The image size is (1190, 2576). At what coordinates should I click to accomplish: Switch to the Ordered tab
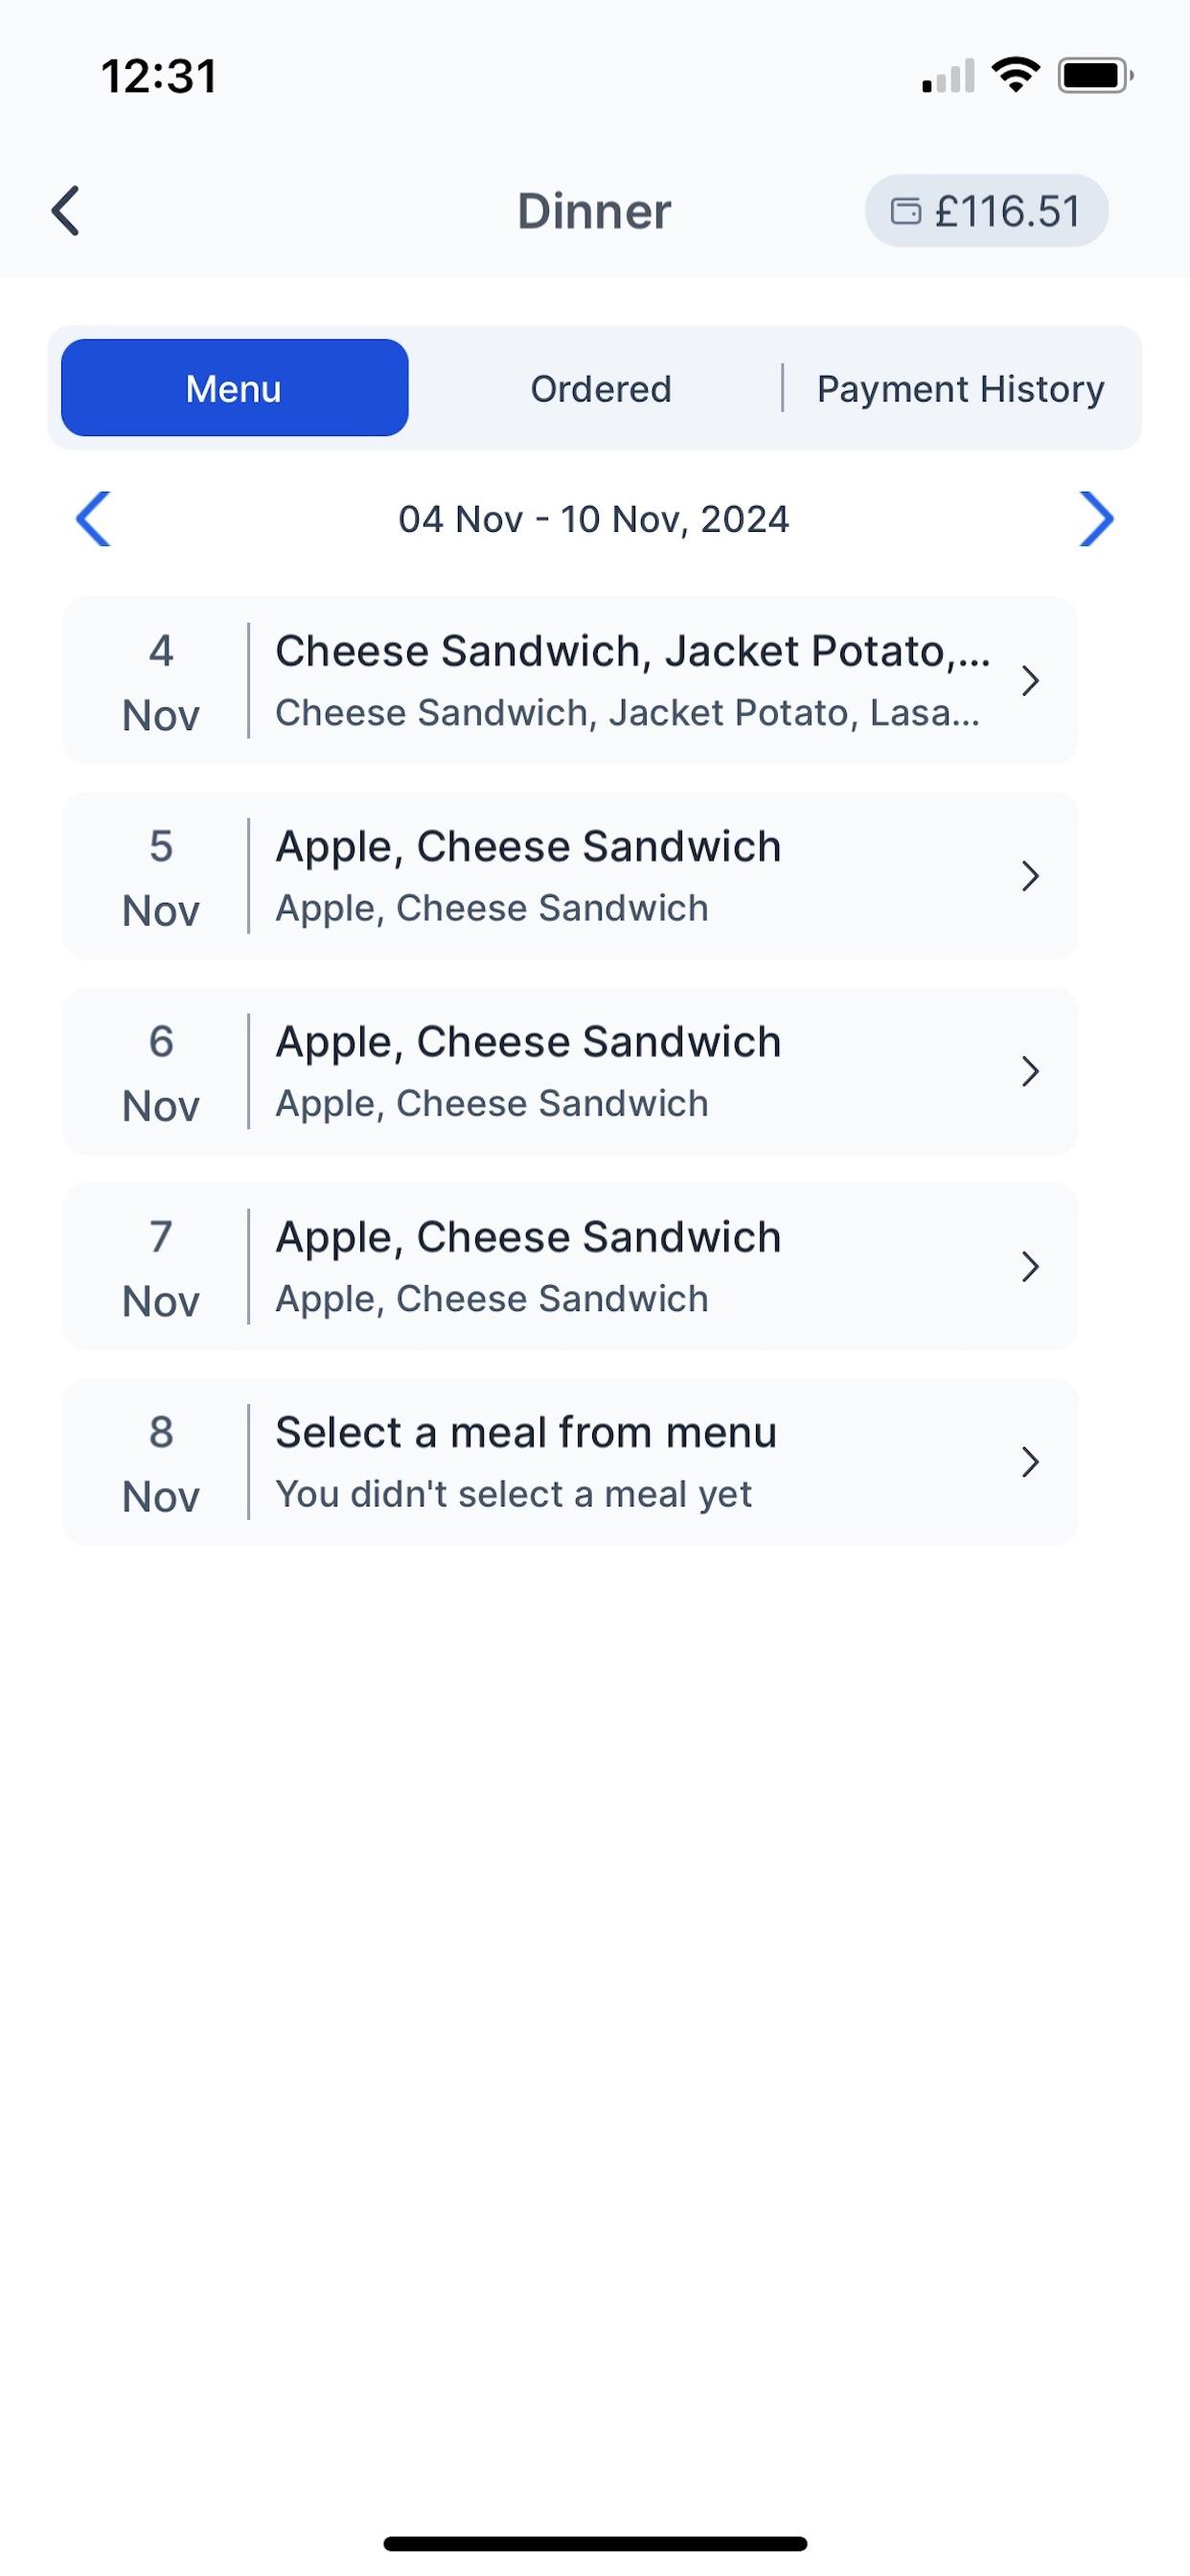(600, 388)
